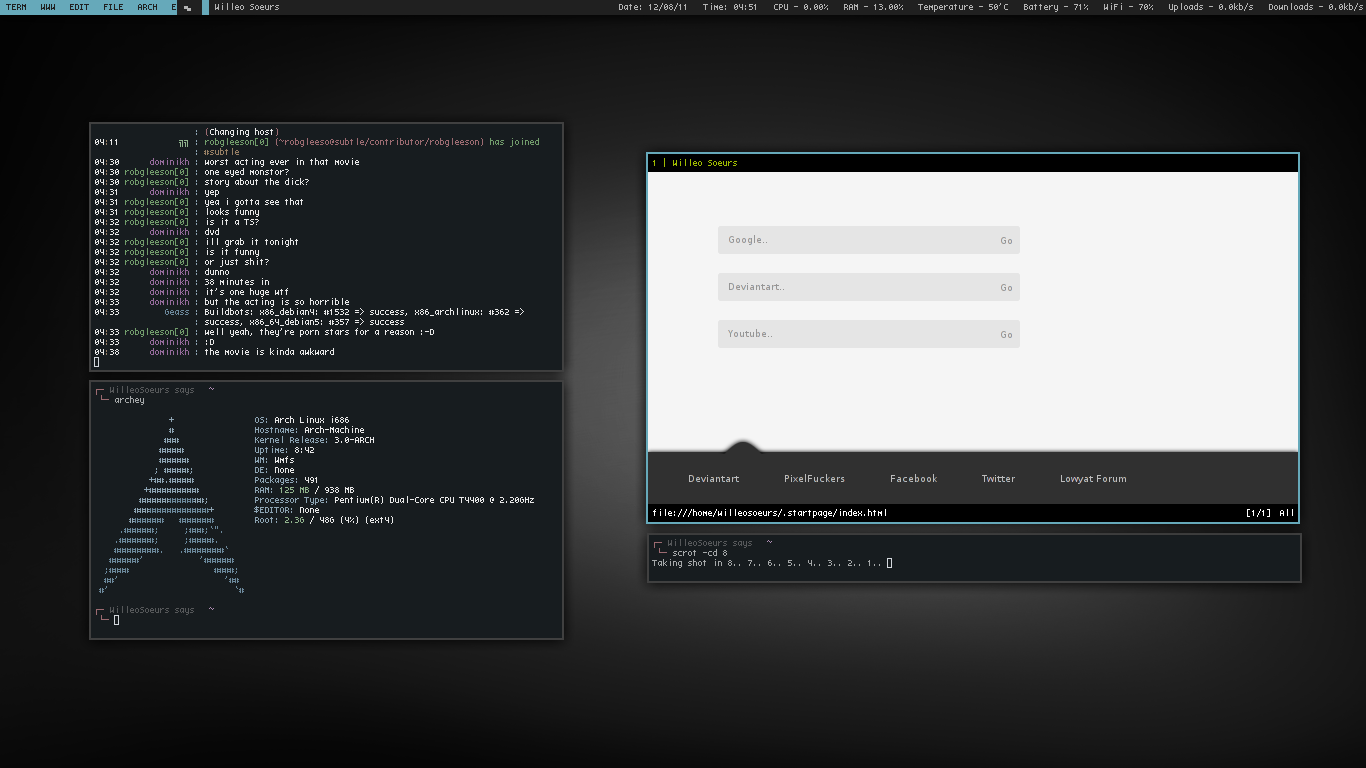Click Go next to Deviantart field
The height and width of the screenshot is (768, 1366).
[1006, 287]
